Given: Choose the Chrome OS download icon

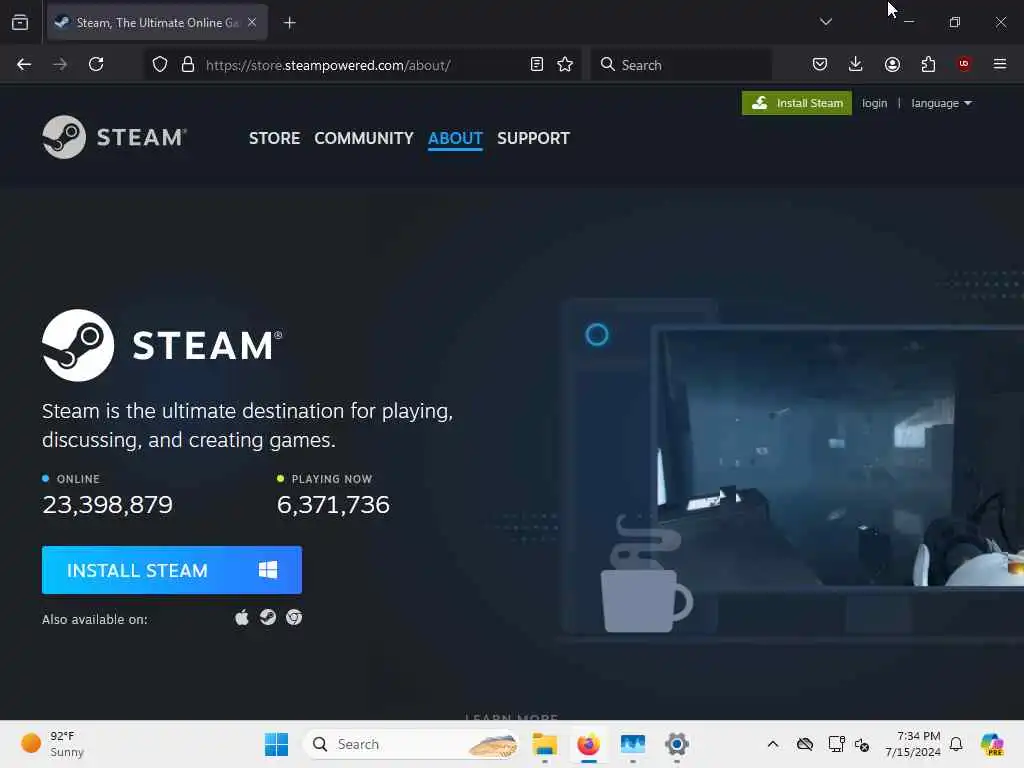Looking at the screenshot, I should (x=294, y=618).
